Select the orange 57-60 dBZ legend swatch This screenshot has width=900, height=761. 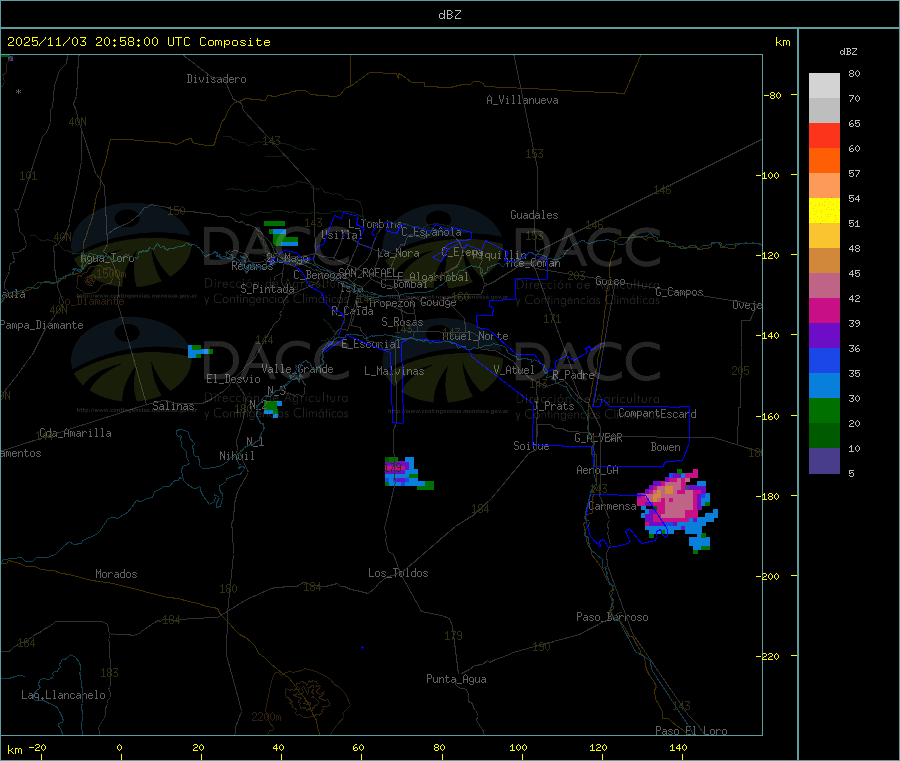824,161
